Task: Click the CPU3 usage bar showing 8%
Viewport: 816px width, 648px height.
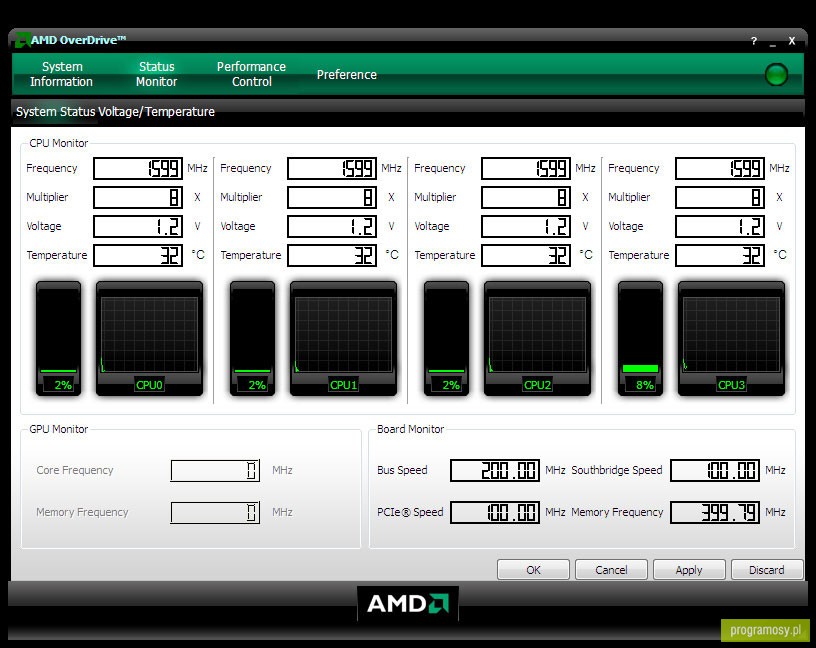Action: tap(641, 338)
